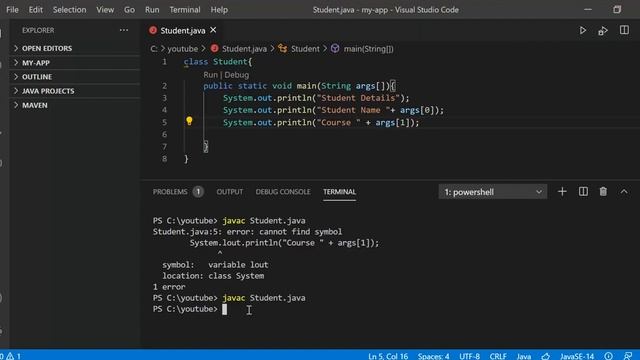Image resolution: width=640 pixels, height=360 pixels.
Task: Click main method icon in breadcrumb
Action: pyautogui.click(x=335, y=49)
